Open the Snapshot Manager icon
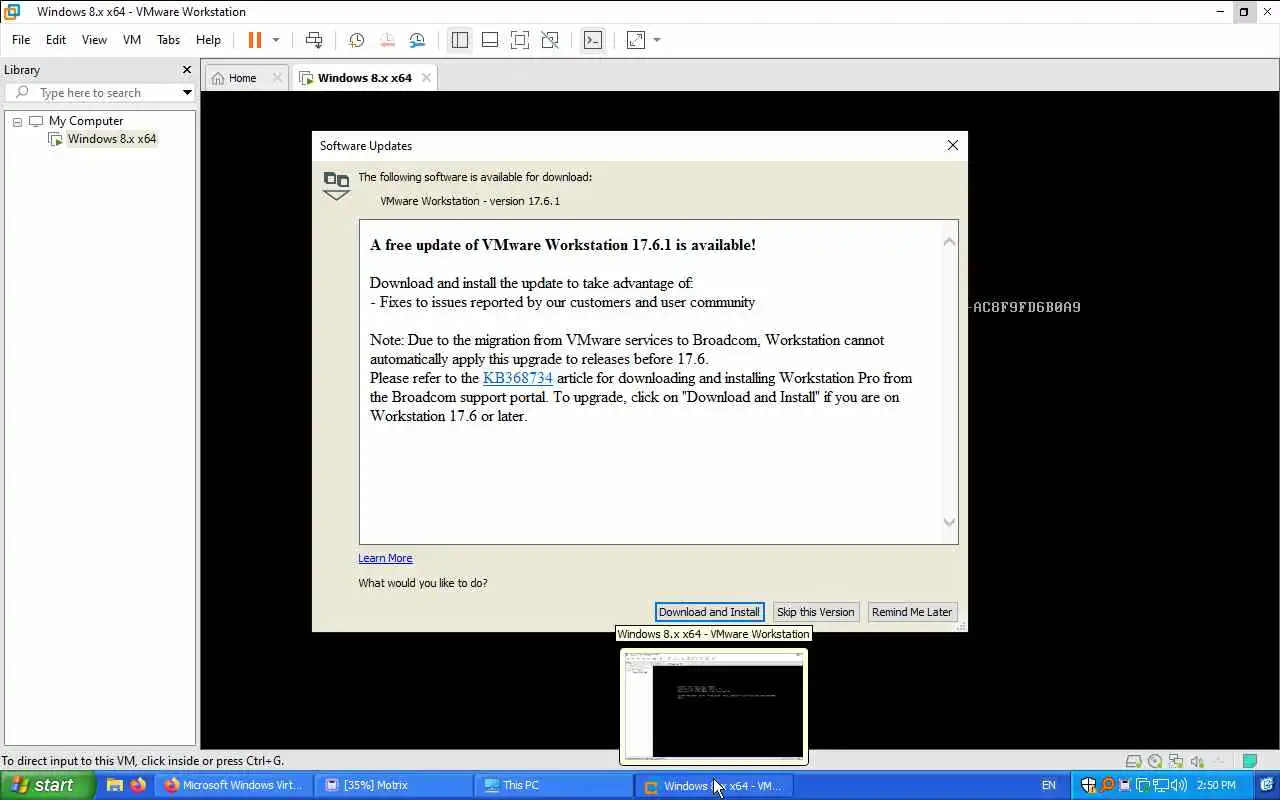1280x800 pixels. pos(417,40)
